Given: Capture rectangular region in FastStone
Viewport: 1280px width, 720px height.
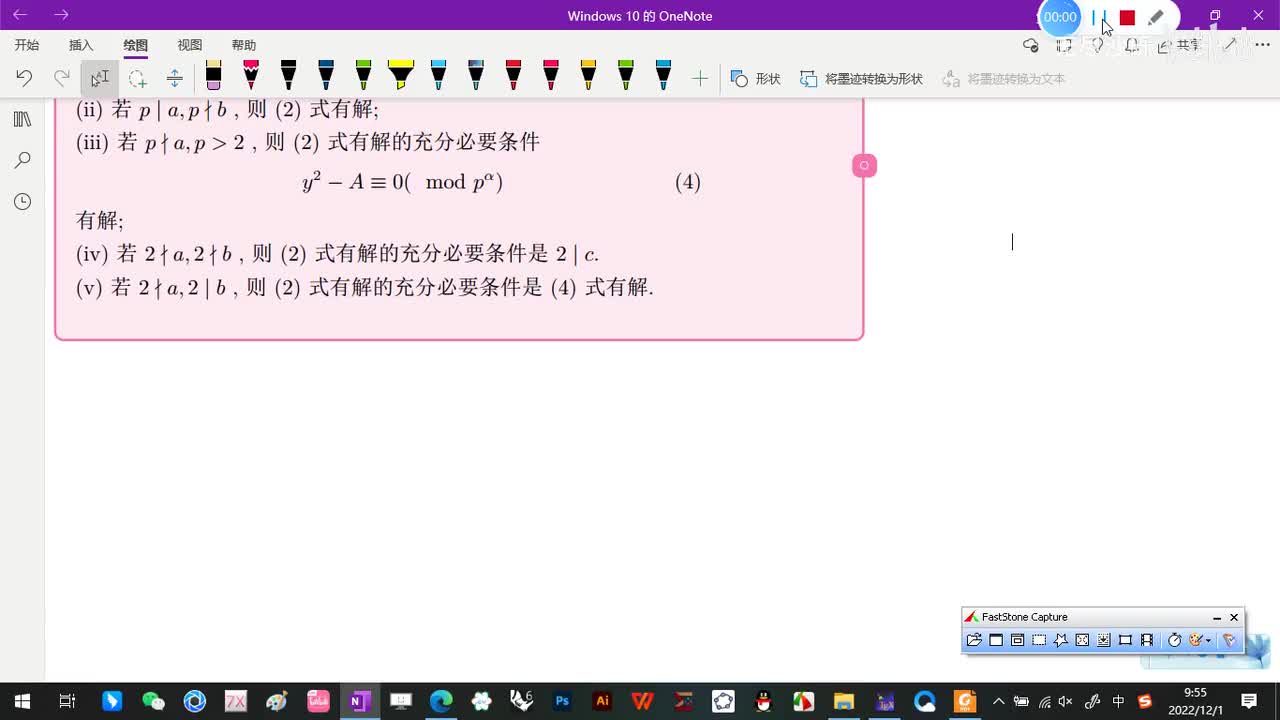Looking at the screenshot, I should pyautogui.click(x=1039, y=640).
